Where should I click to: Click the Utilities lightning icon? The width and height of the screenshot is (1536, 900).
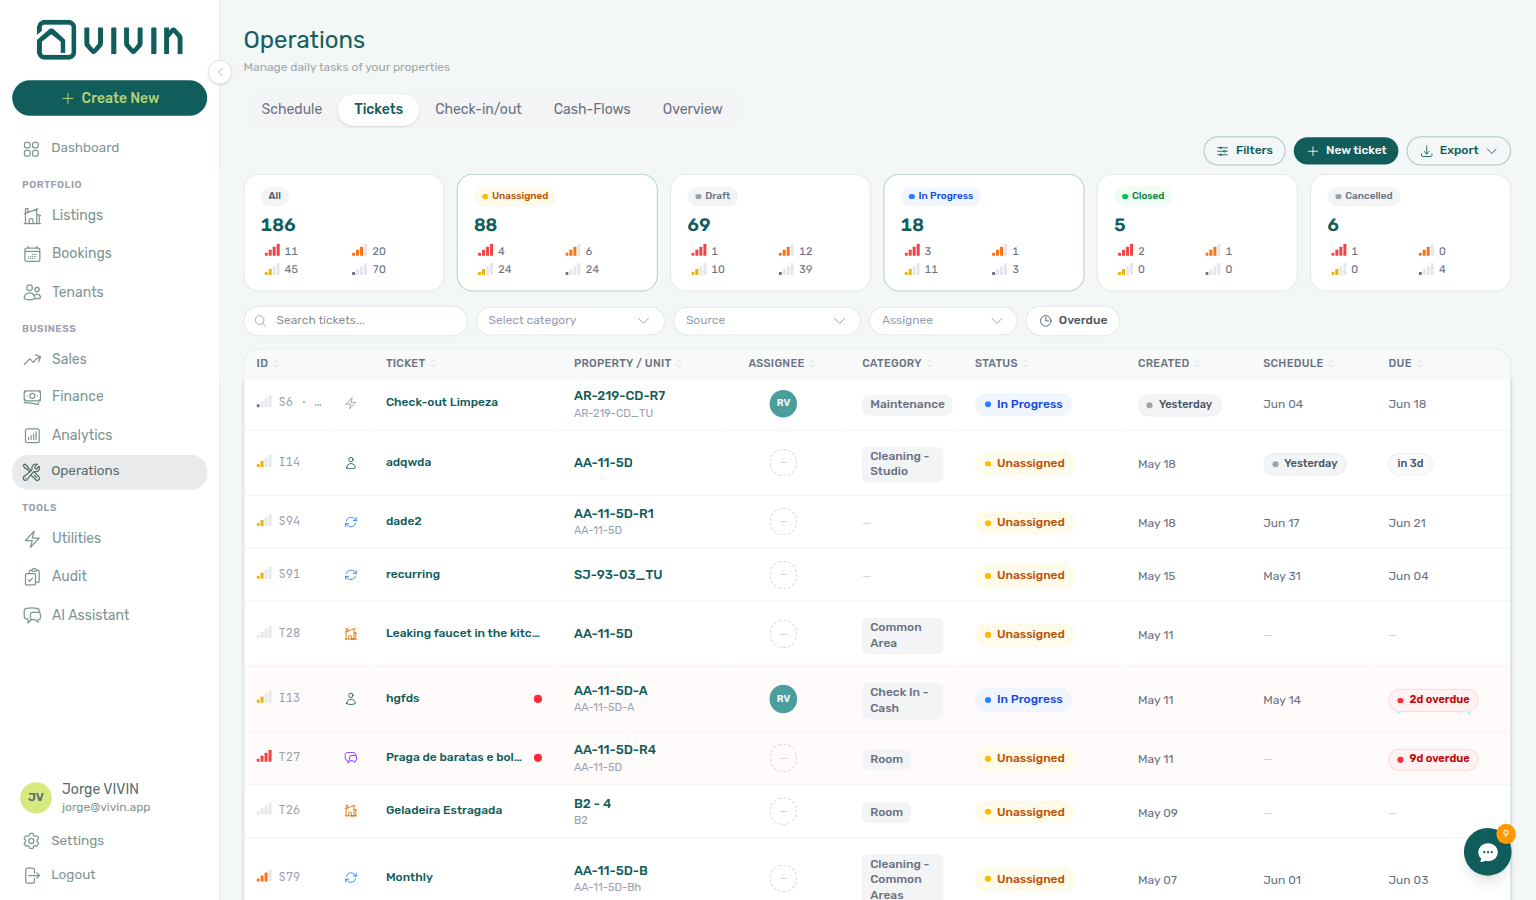32,539
